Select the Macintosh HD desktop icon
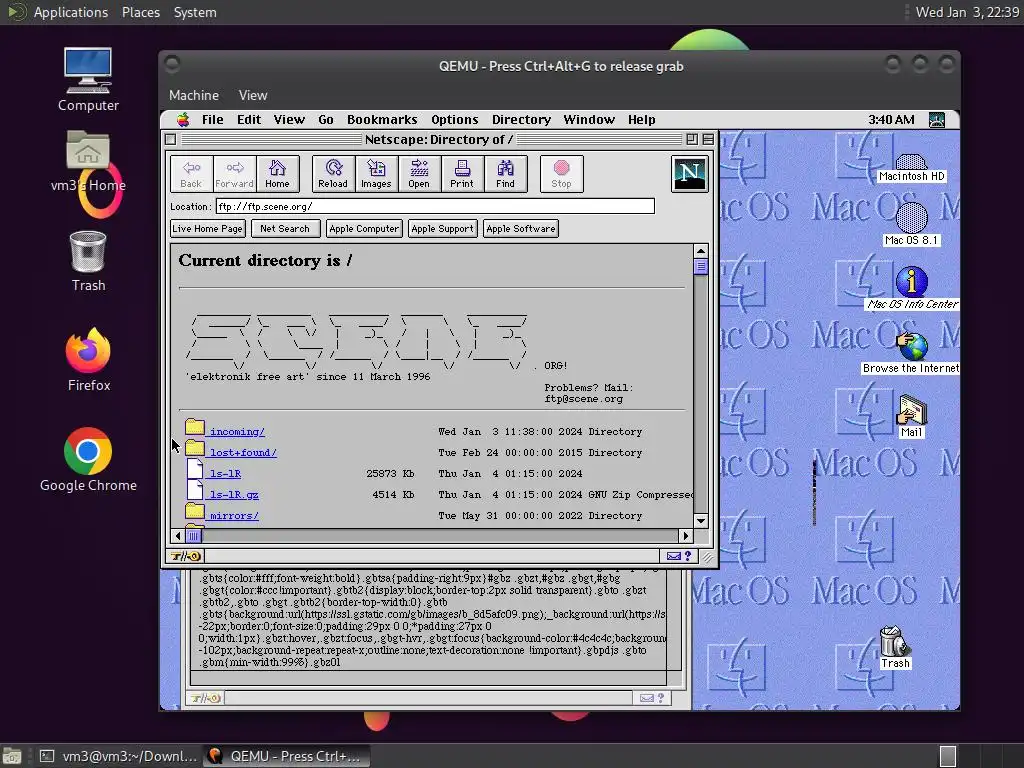This screenshot has width=1024, height=768. point(912,167)
